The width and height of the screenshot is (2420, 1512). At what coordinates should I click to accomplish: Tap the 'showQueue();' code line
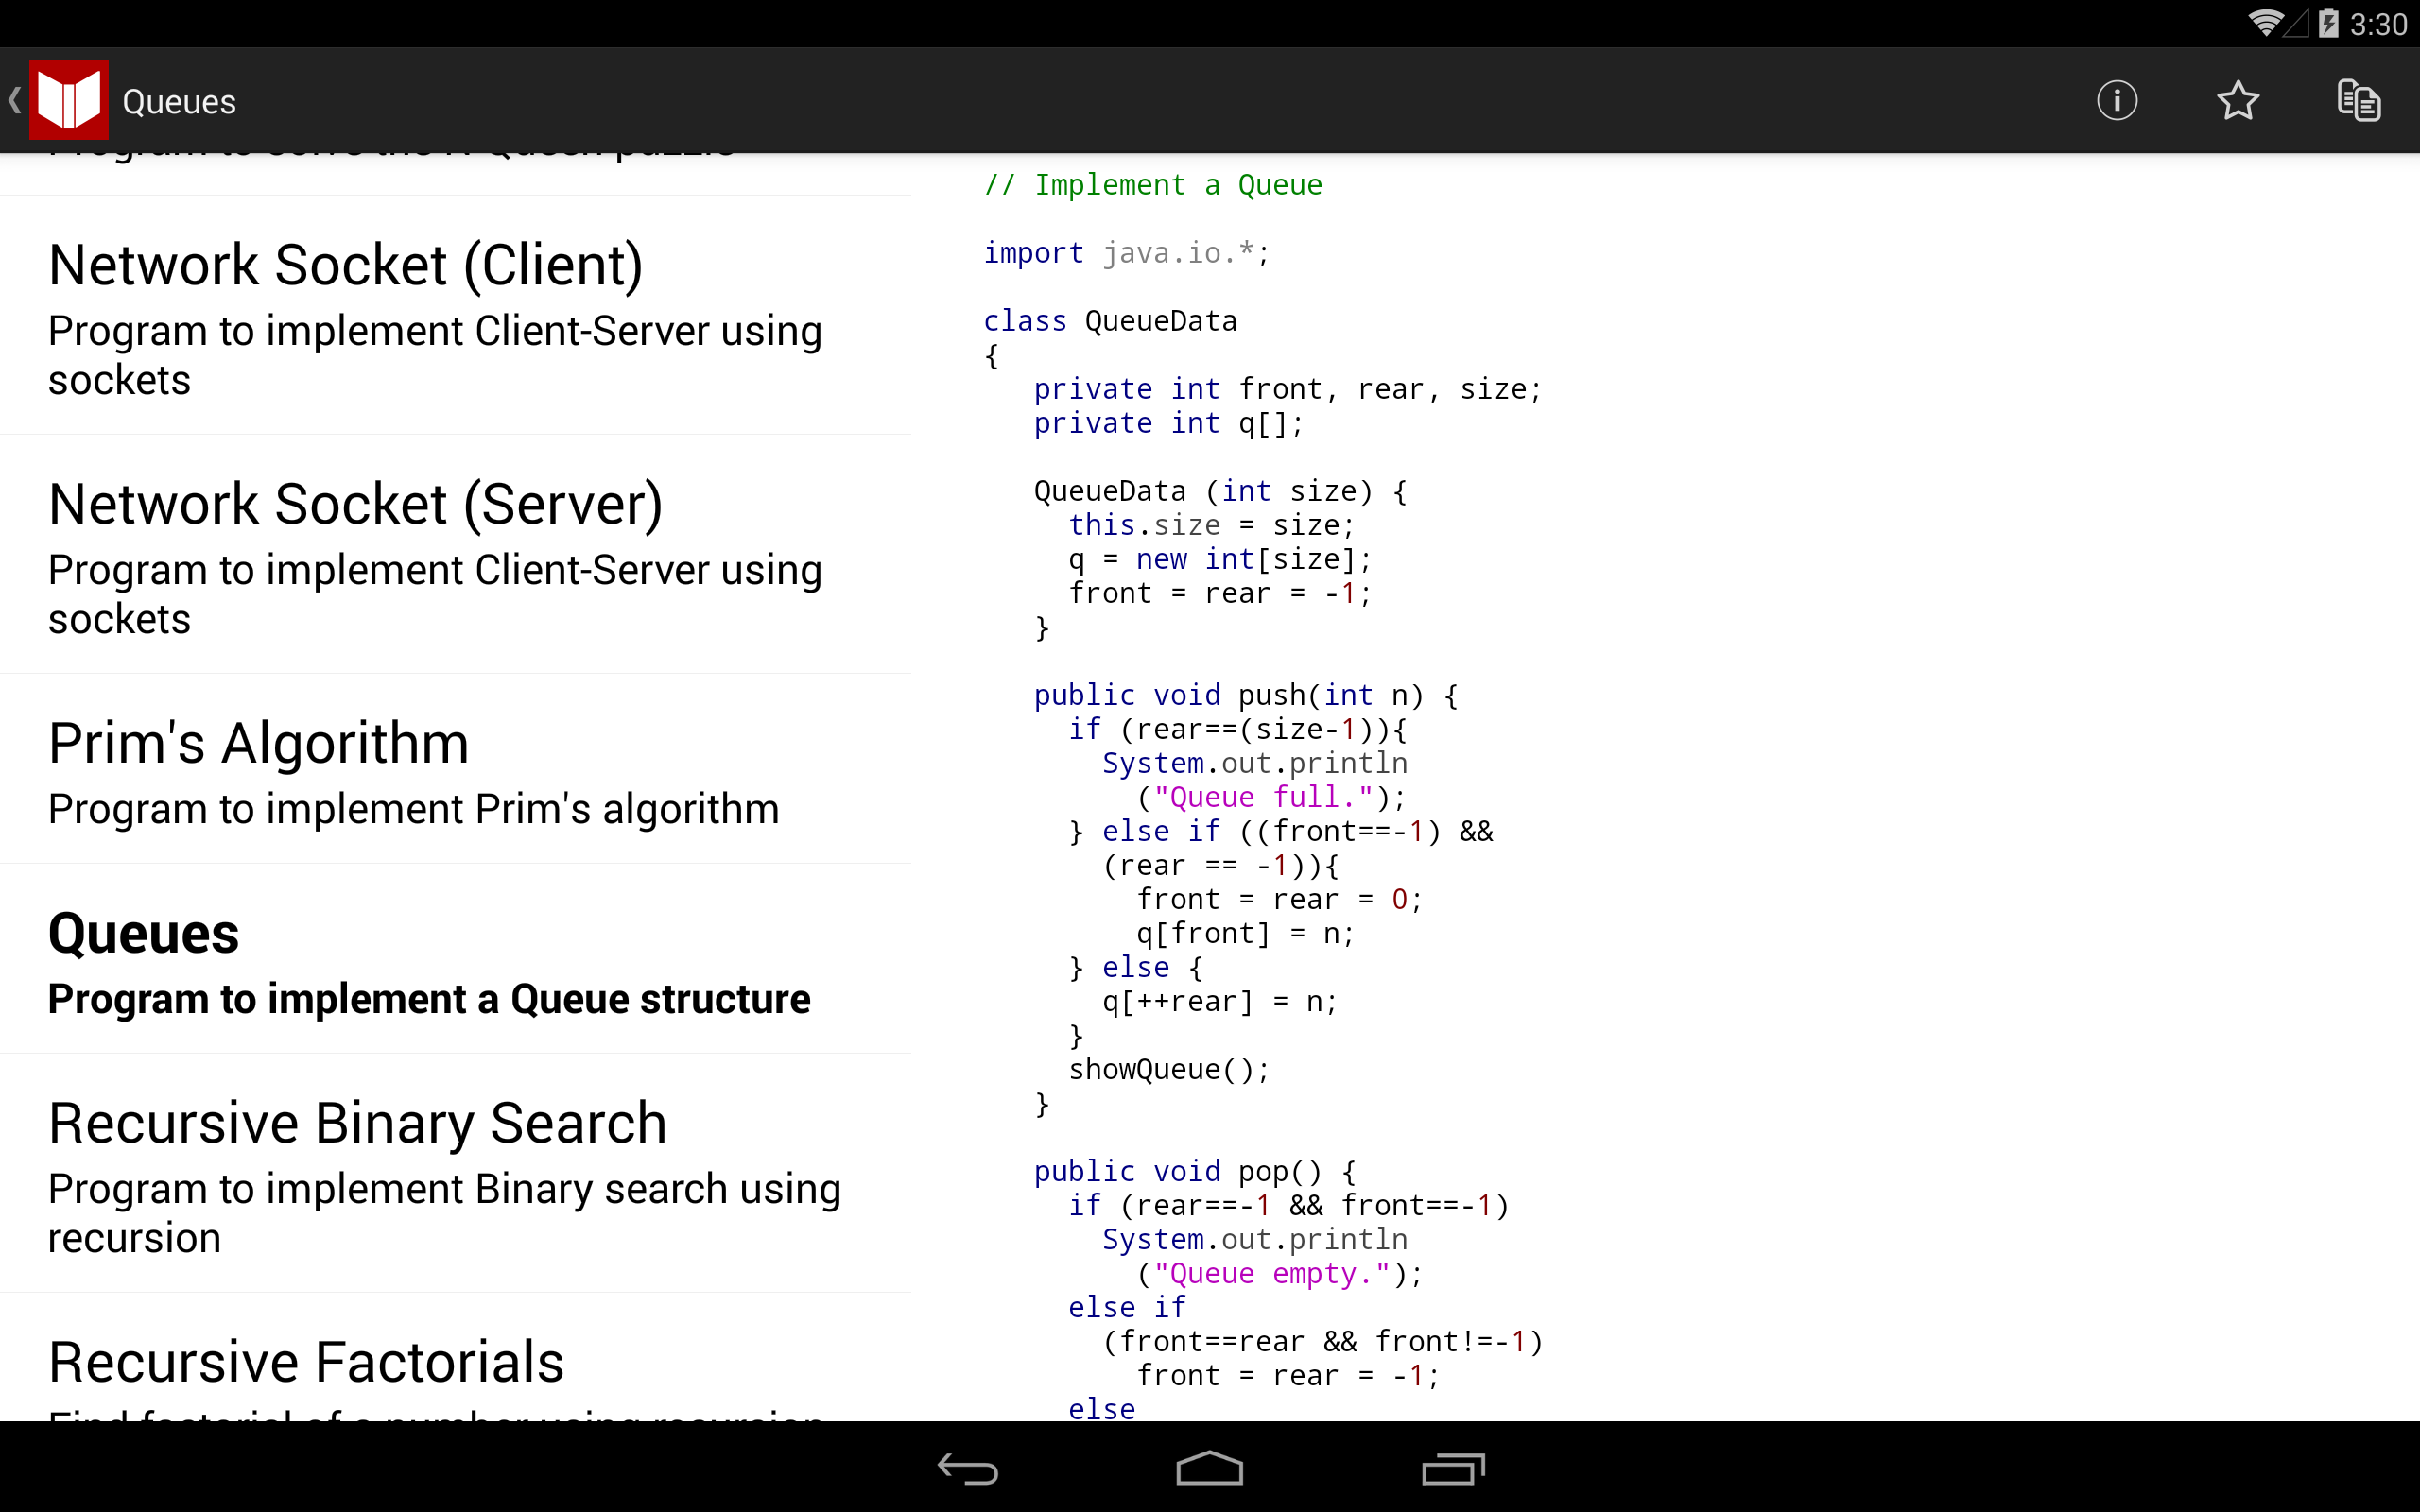click(1169, 1069)
